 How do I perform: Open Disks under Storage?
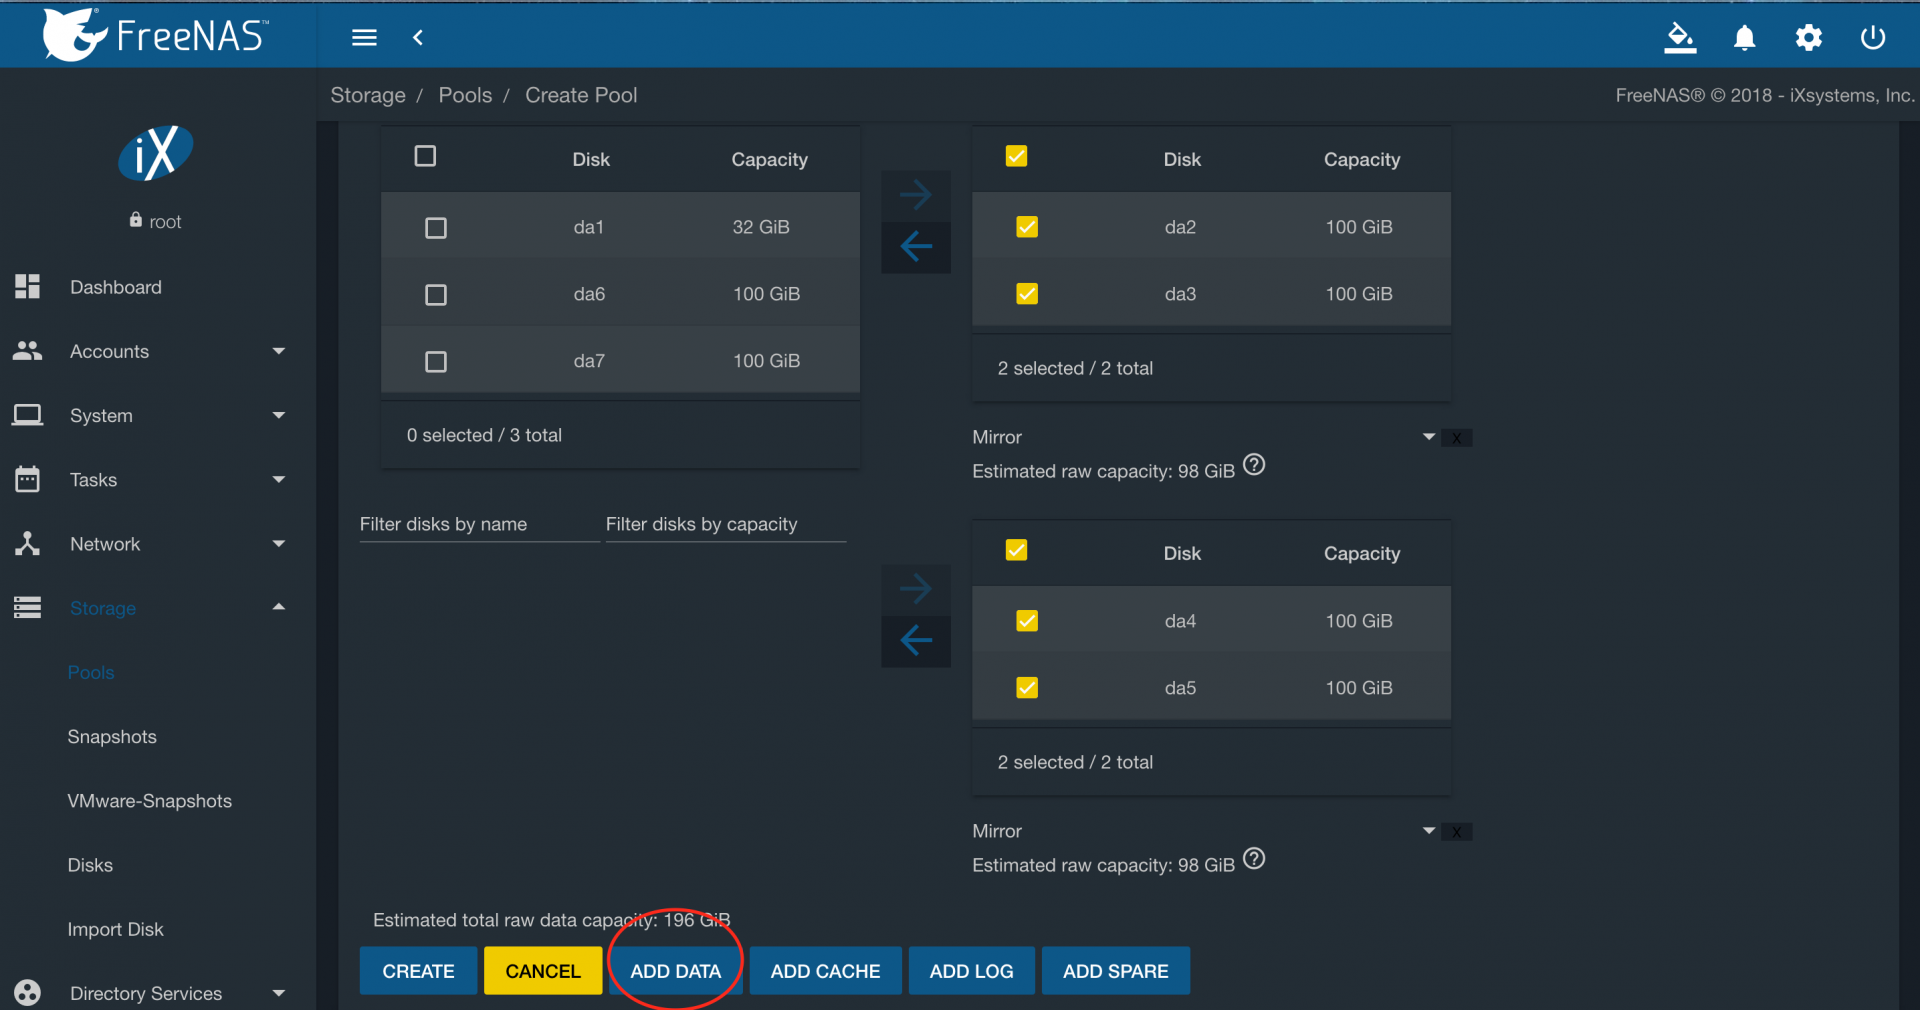[90, 865]
